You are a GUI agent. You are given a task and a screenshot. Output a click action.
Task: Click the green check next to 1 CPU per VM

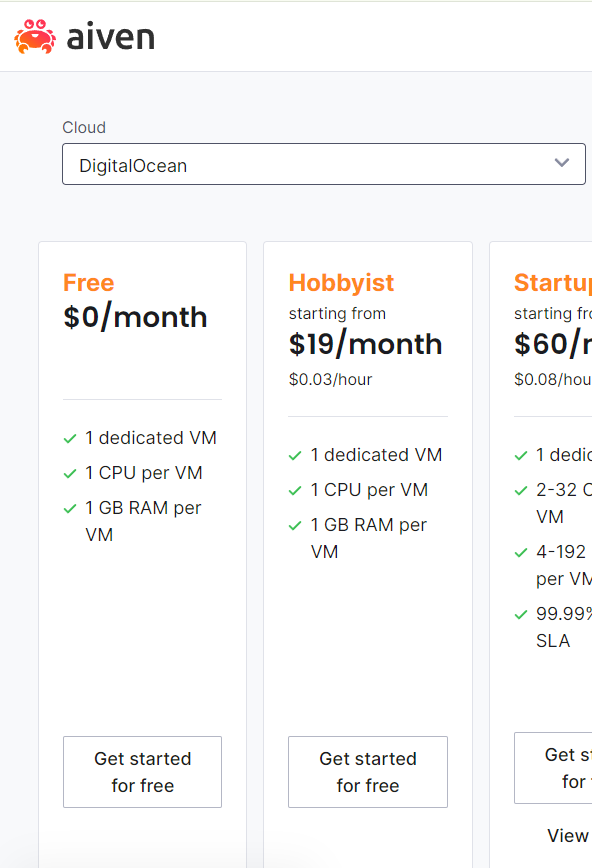tap(70, 472)
